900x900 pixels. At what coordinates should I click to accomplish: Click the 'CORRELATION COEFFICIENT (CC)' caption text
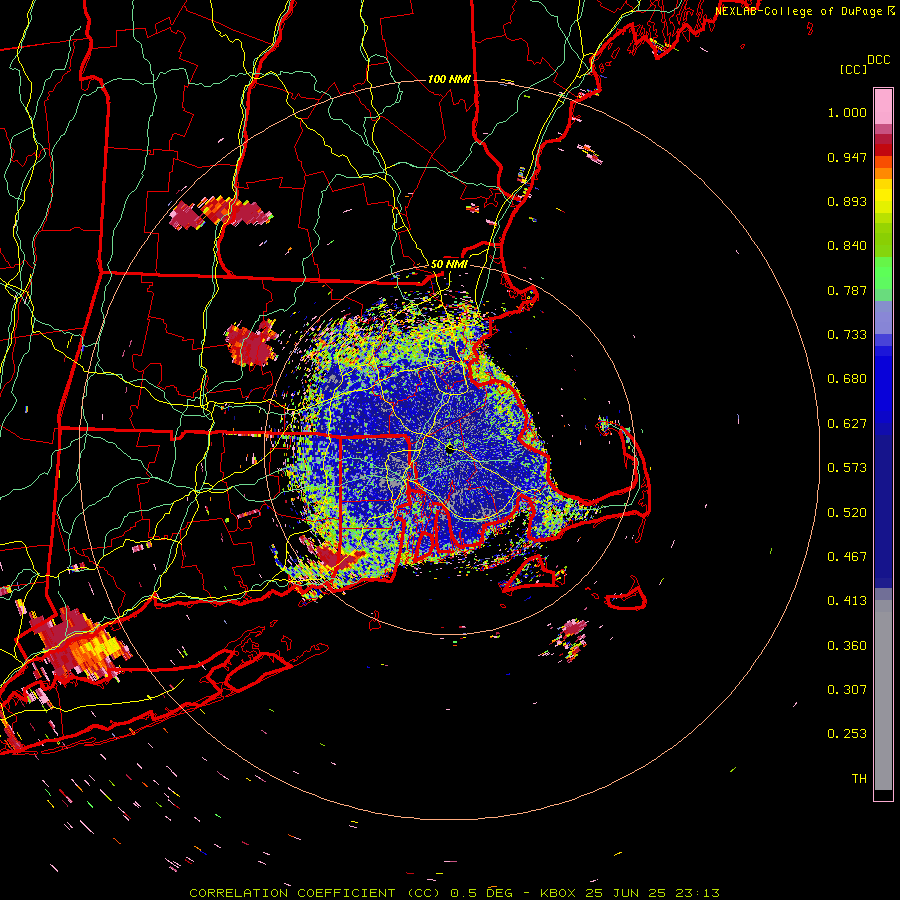pos(316,893)
